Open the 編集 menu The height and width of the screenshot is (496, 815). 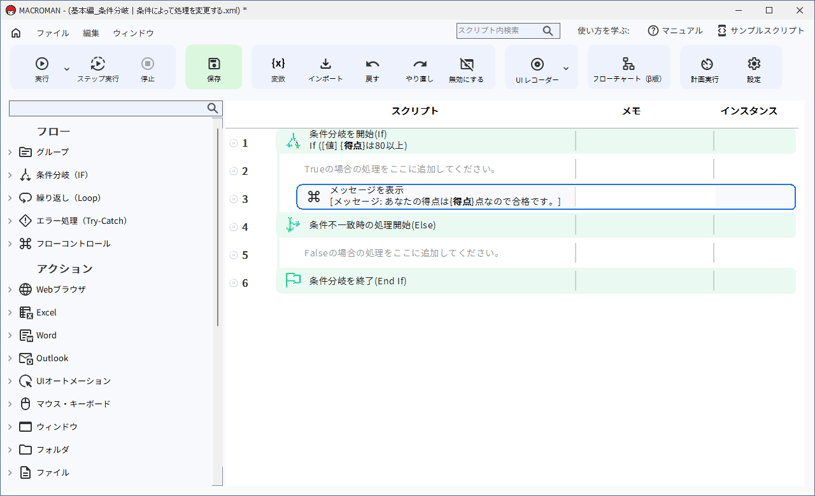coord(91,33)
